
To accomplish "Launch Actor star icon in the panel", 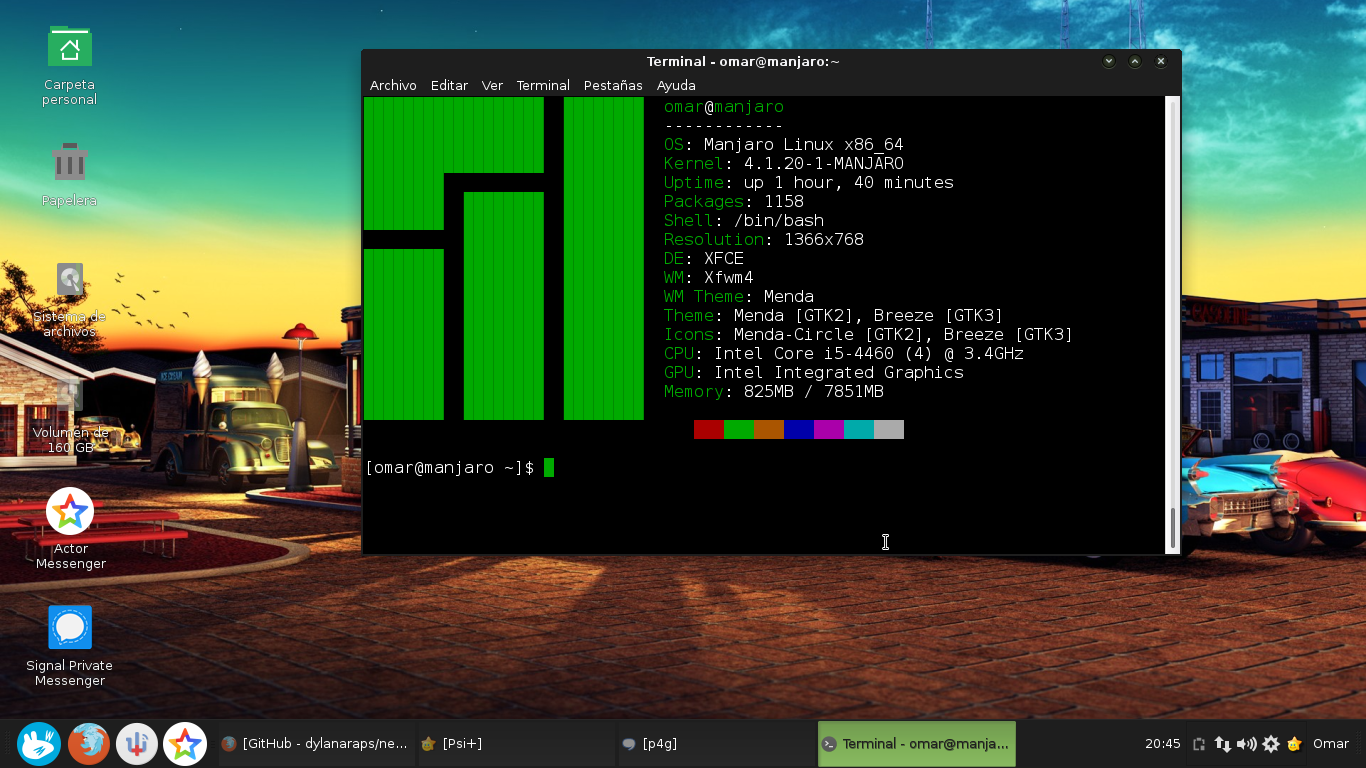I will pos(185,744).
